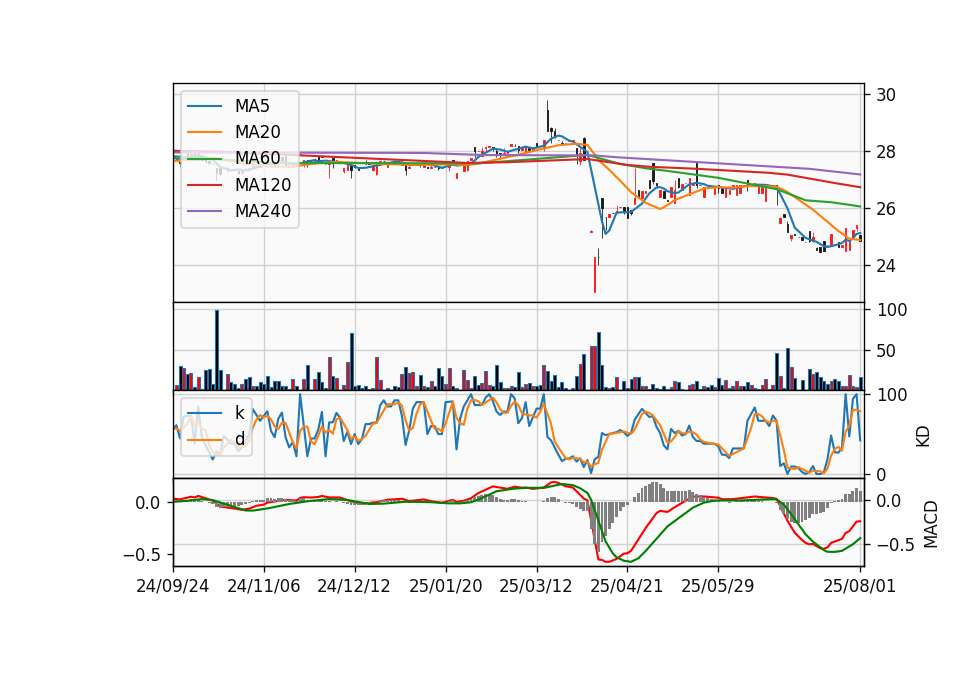Click the 25/04/21 date axis label
960x690 pixels.
627,586
